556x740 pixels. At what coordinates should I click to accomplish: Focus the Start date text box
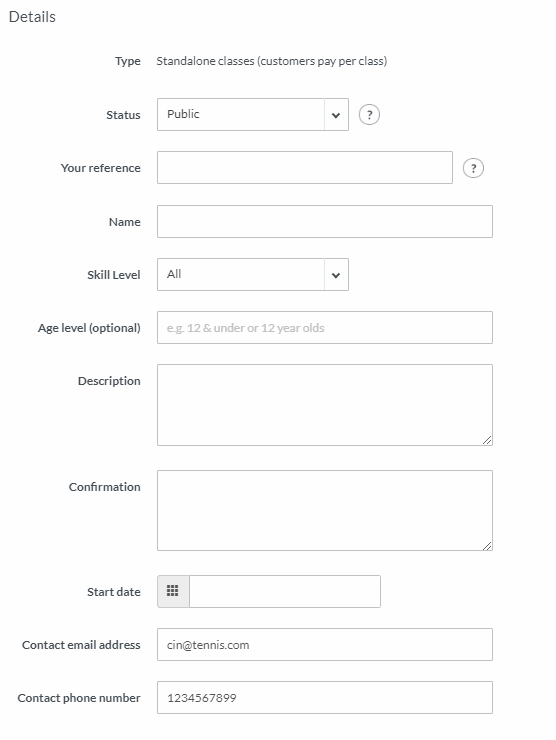[x=285, y=591]
